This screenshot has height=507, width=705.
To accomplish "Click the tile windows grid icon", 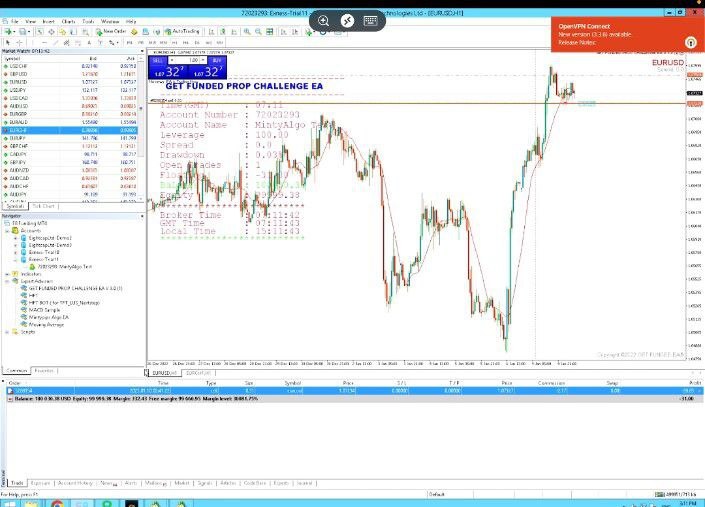I will pyautogui.click(x=269, y=31).
